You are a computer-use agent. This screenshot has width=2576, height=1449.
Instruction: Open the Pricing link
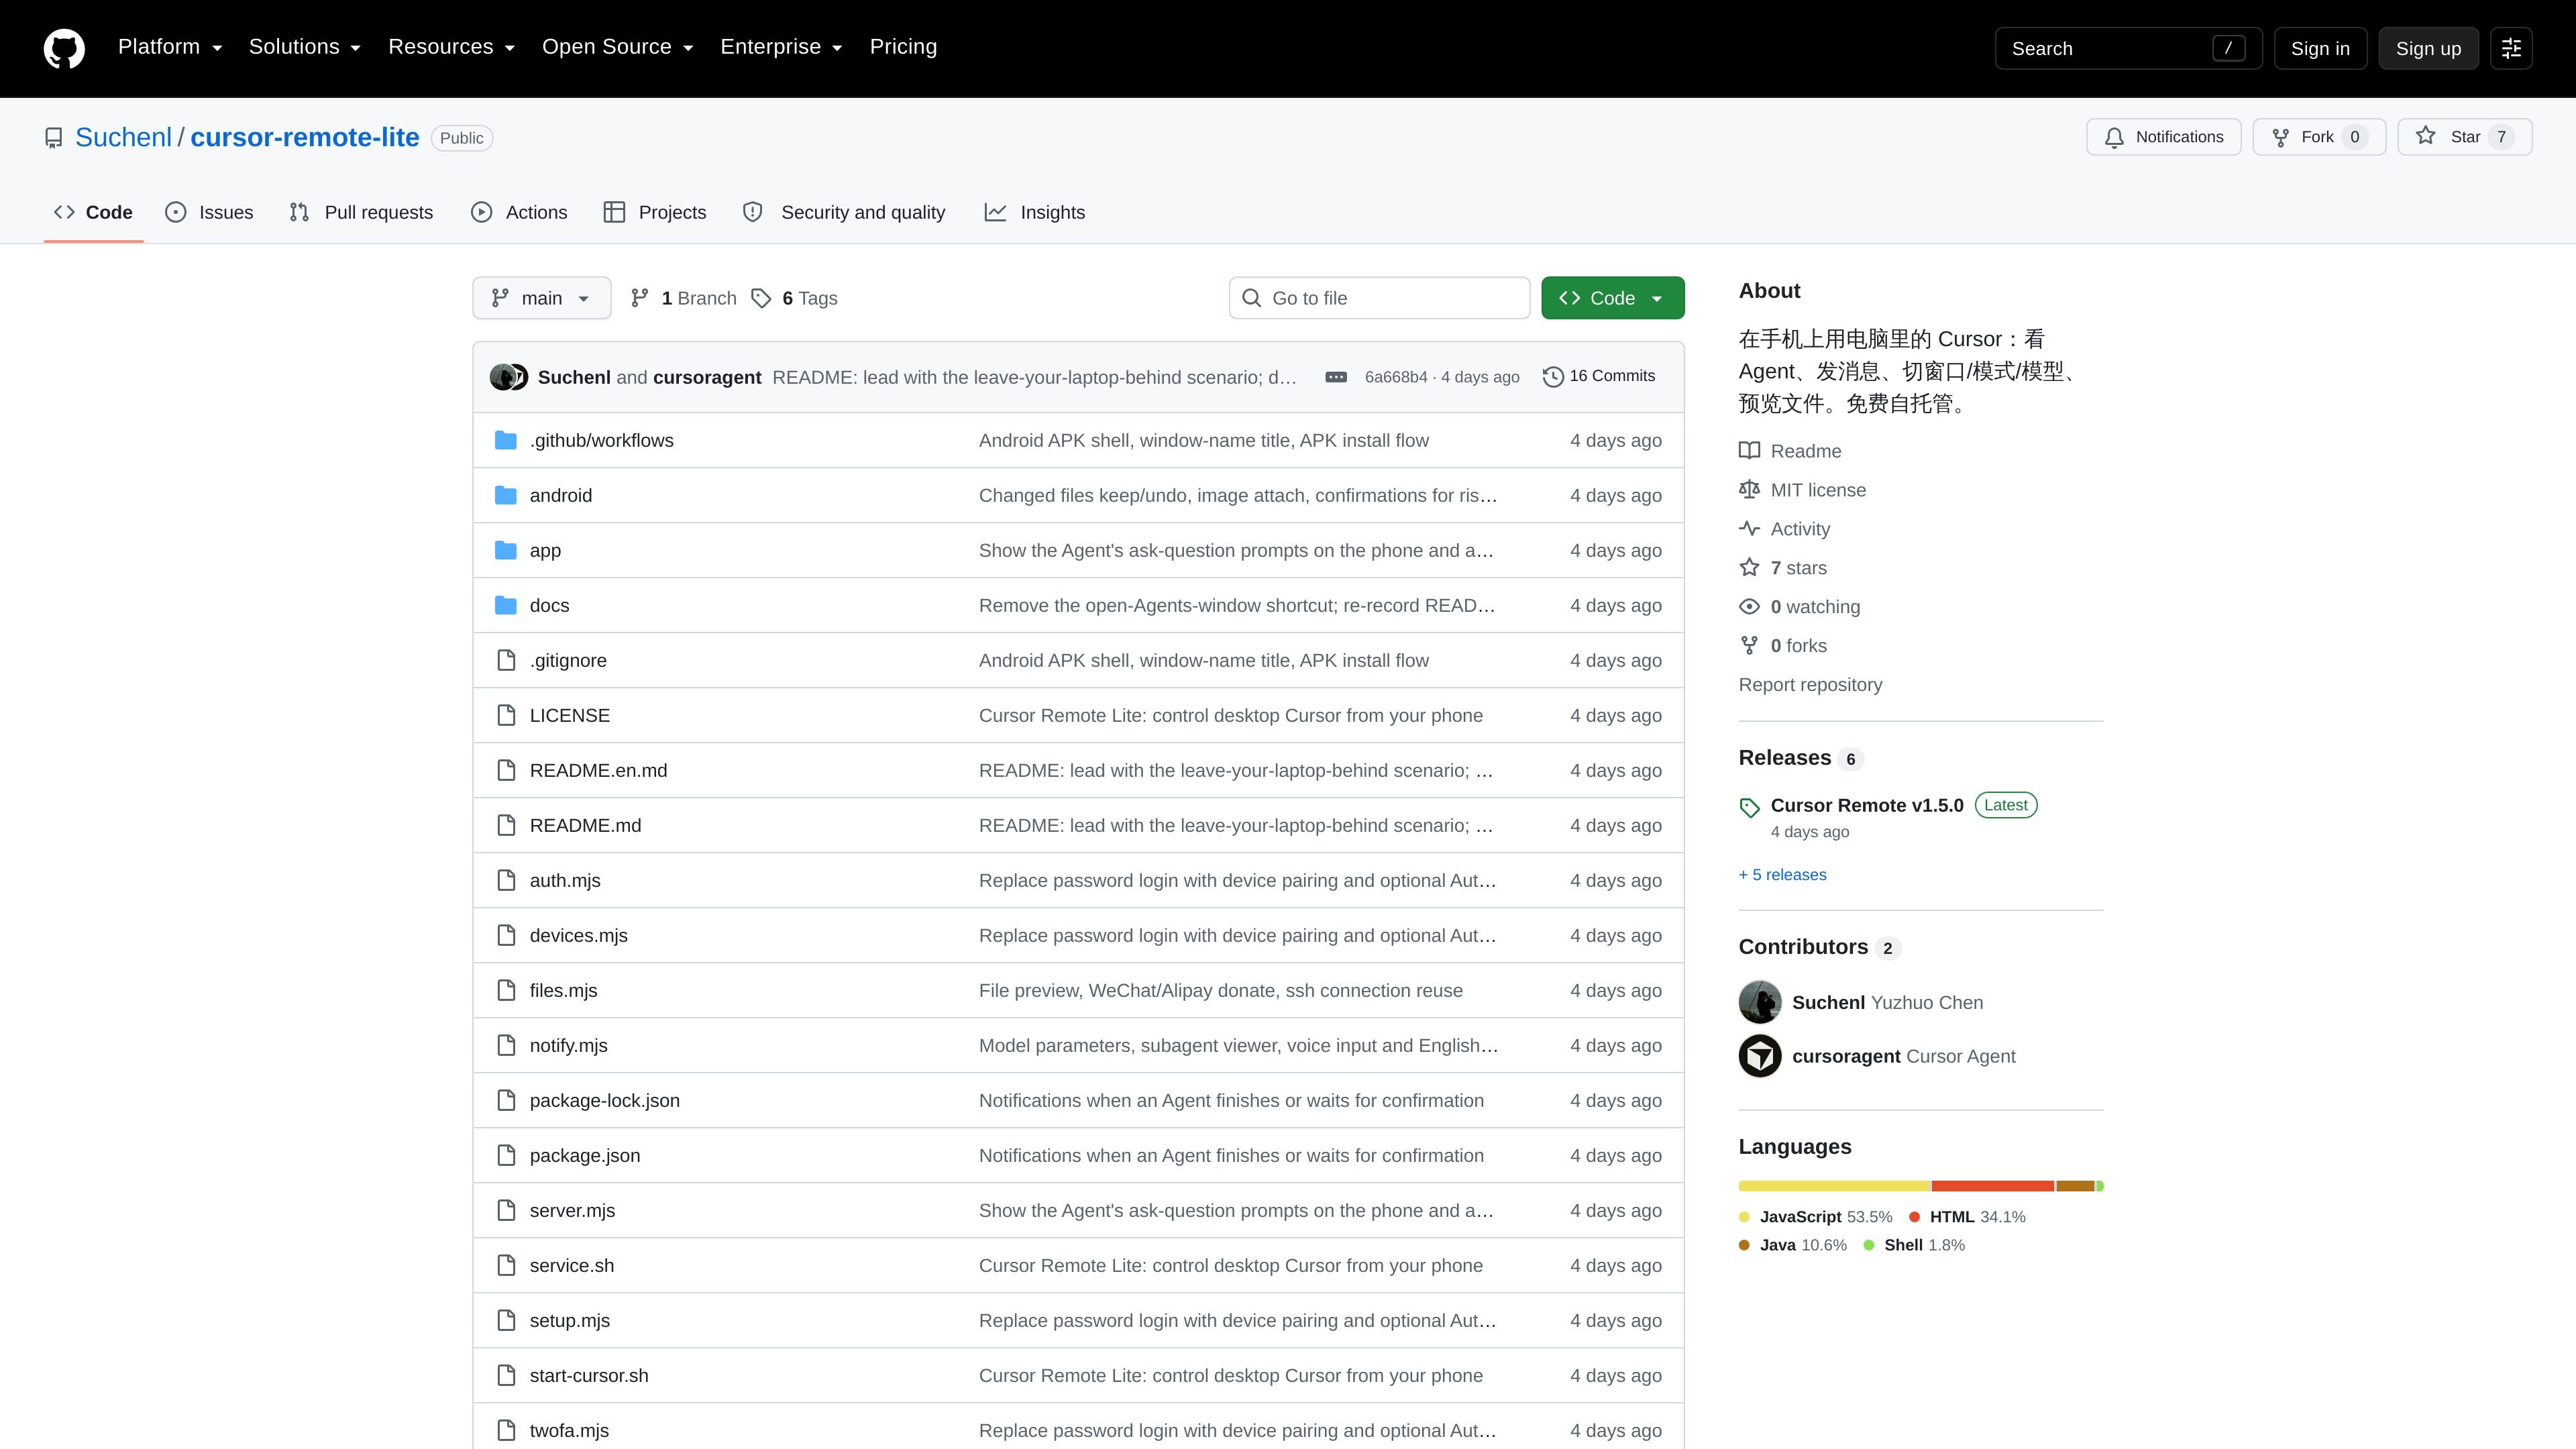click(x=903, y=47)
